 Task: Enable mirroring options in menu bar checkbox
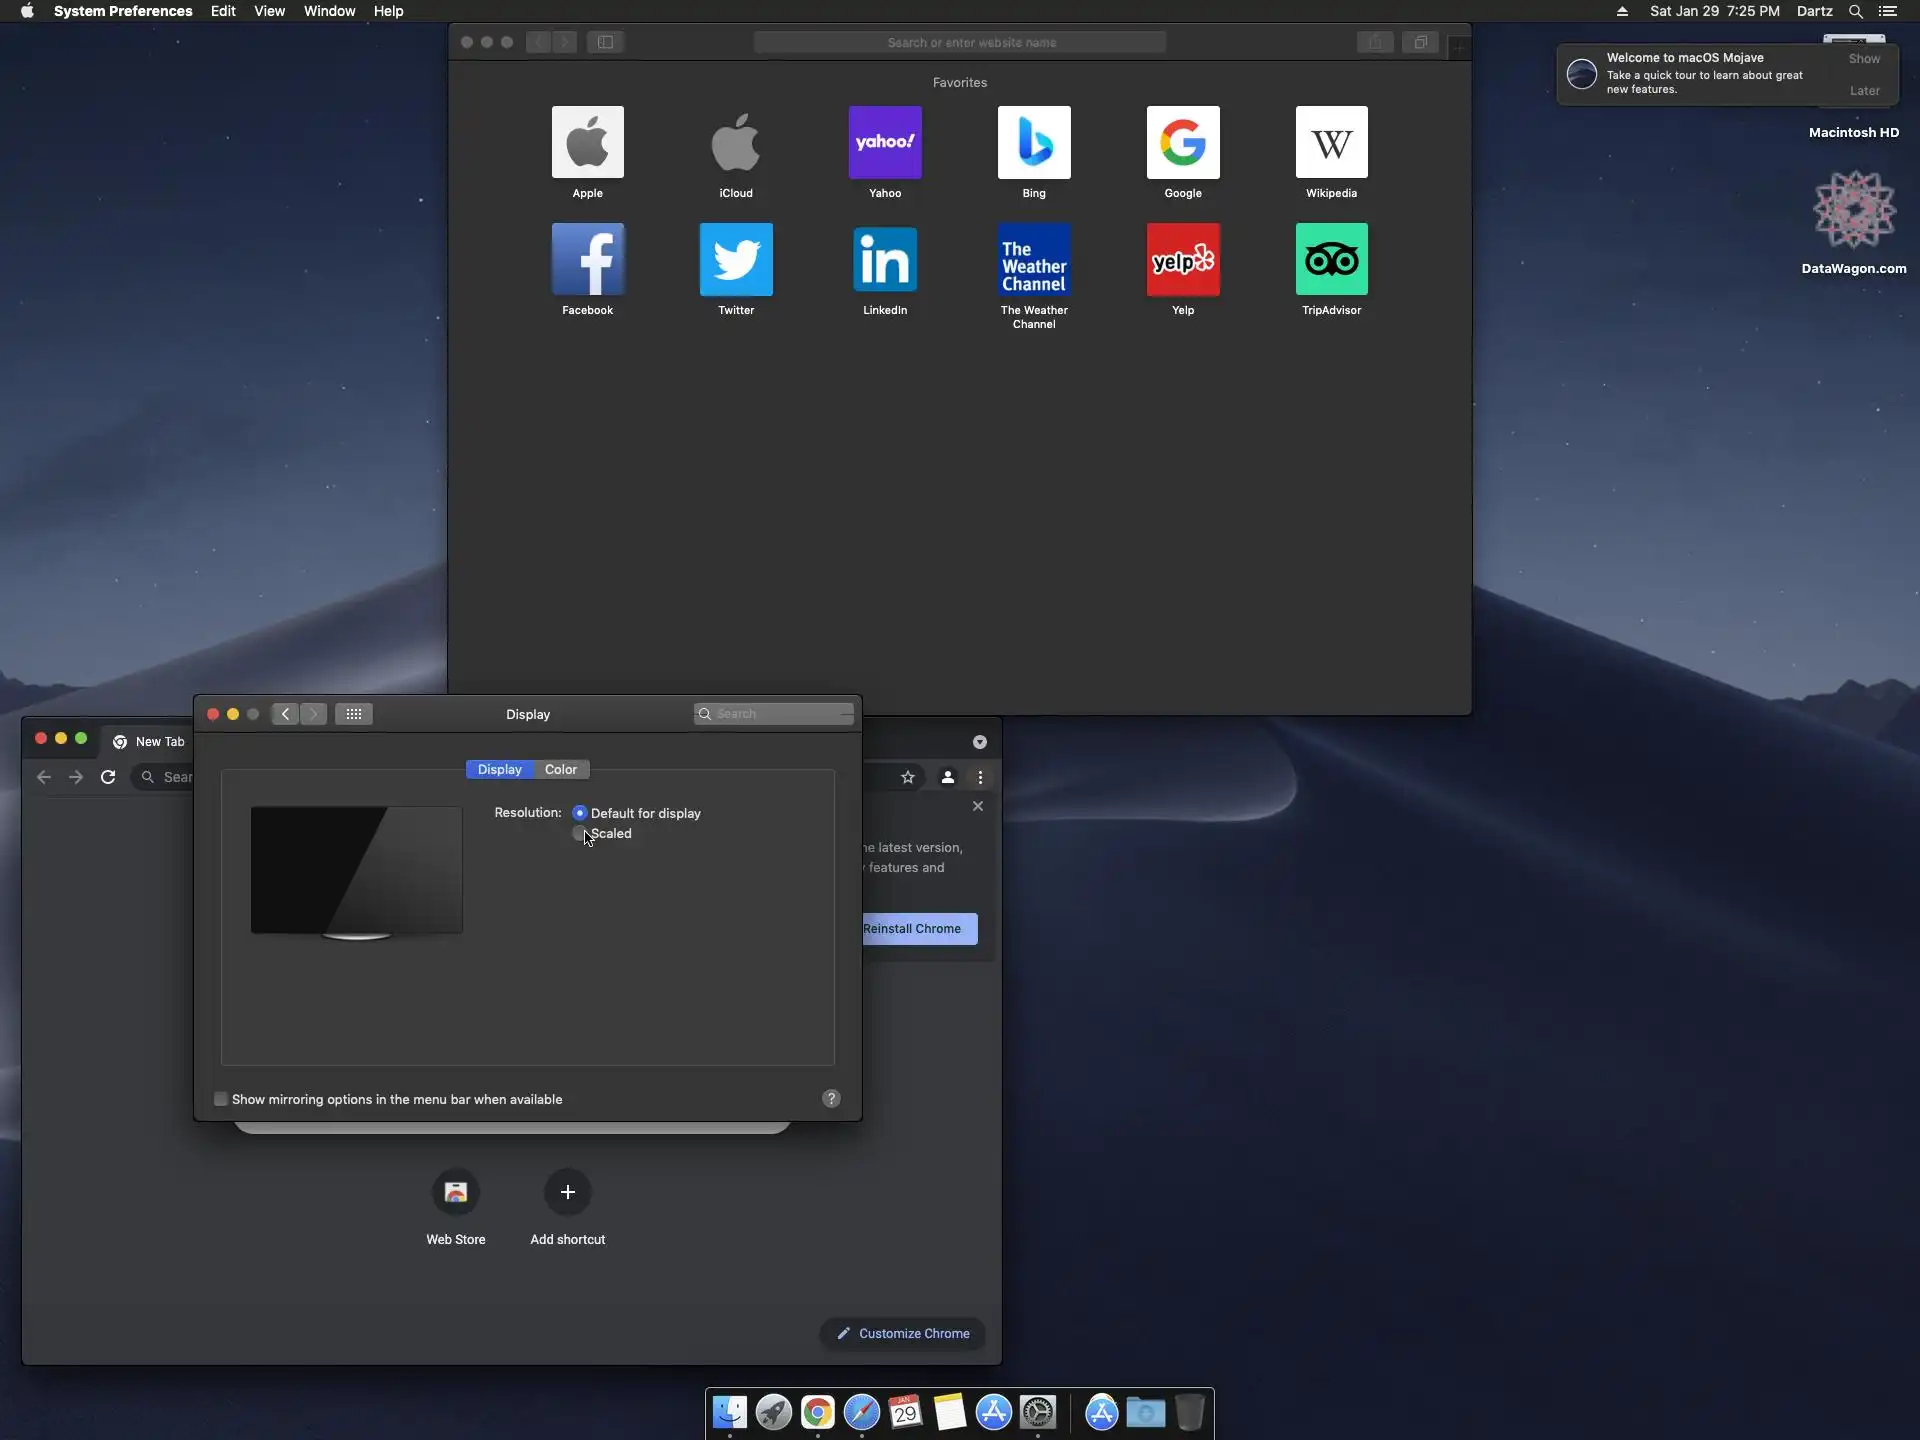tap(221, 1099)
